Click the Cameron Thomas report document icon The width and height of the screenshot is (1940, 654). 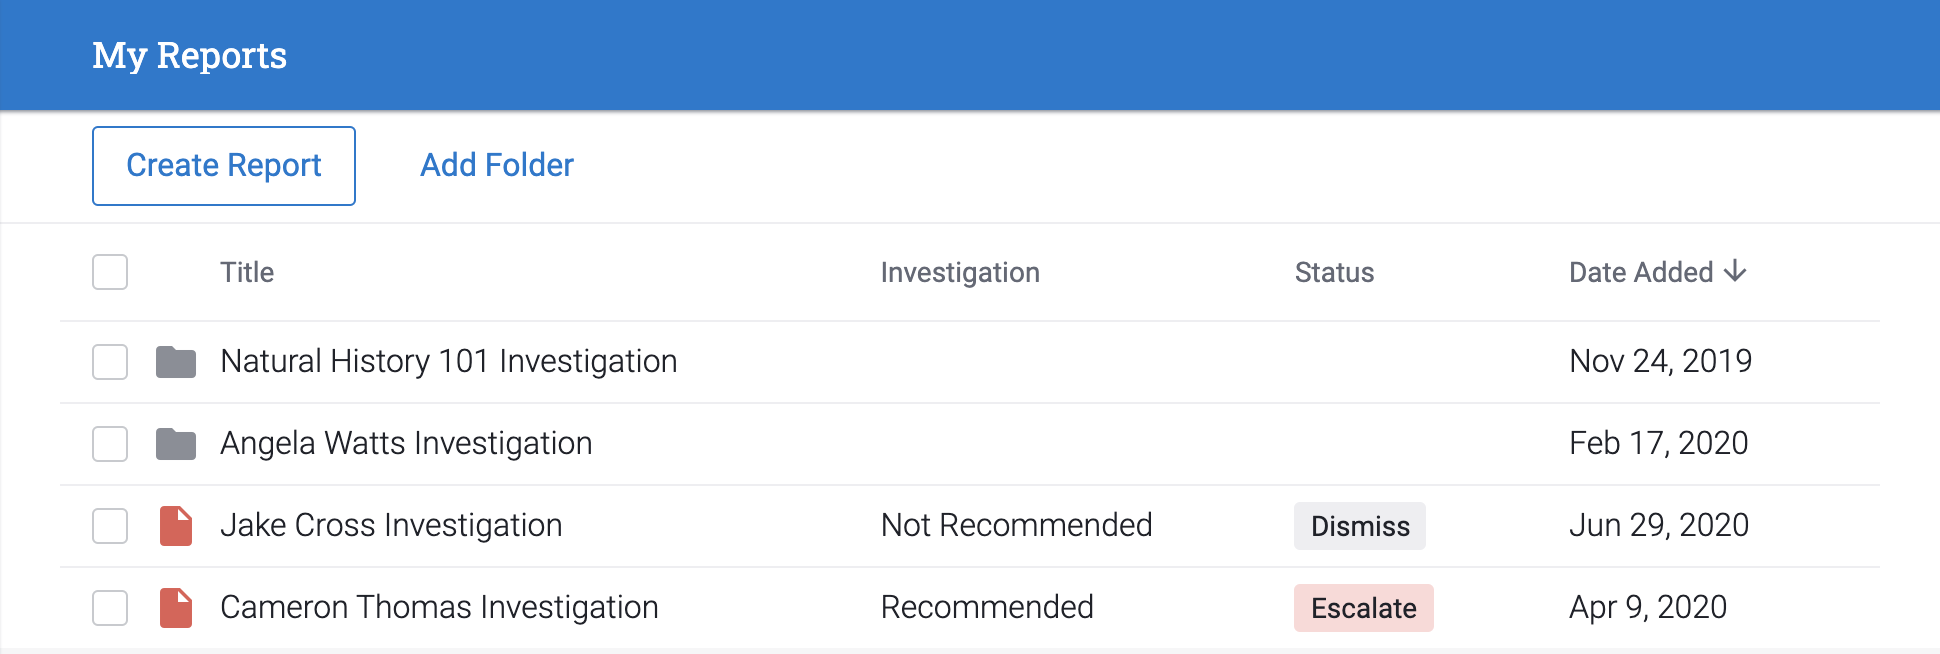[x=176, y=608]
